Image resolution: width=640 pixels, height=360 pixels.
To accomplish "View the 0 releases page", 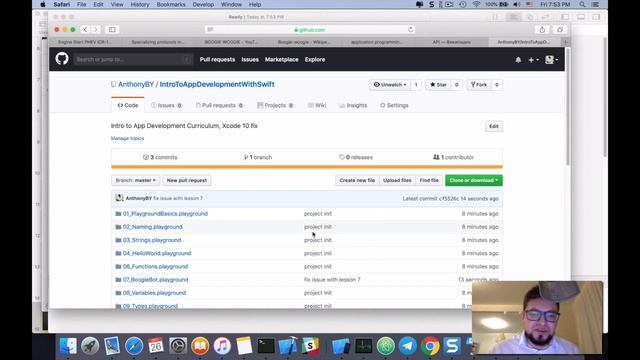I will pyautogui.click(x=356, y=157).
